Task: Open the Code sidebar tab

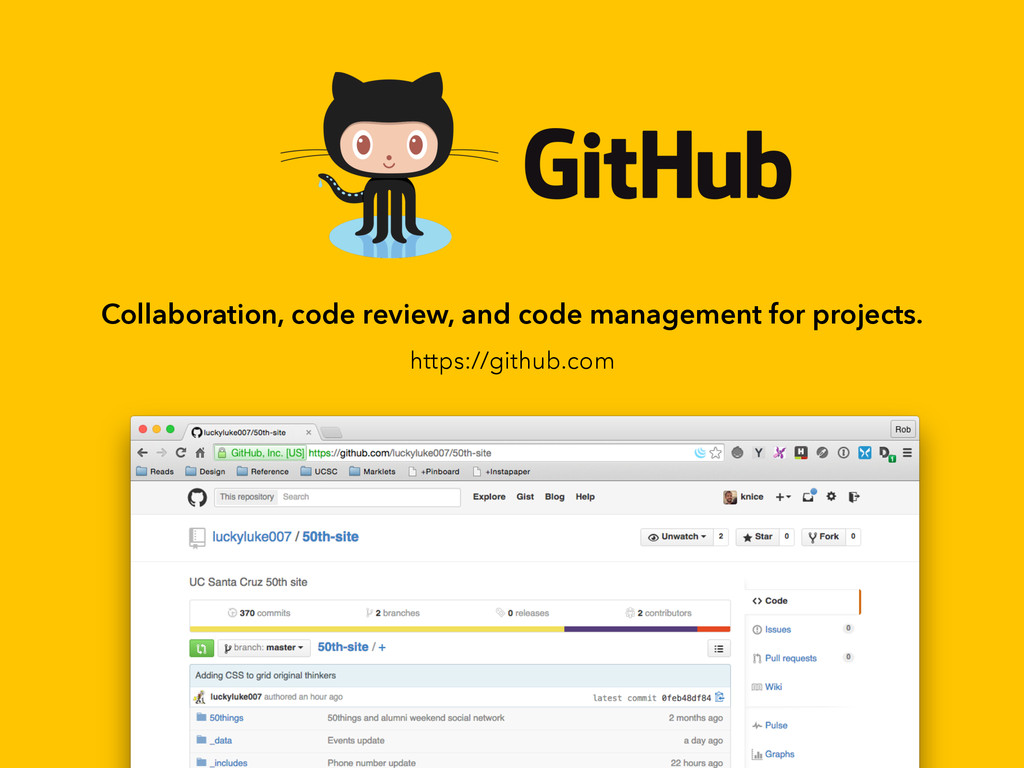Action: [803, 601]
